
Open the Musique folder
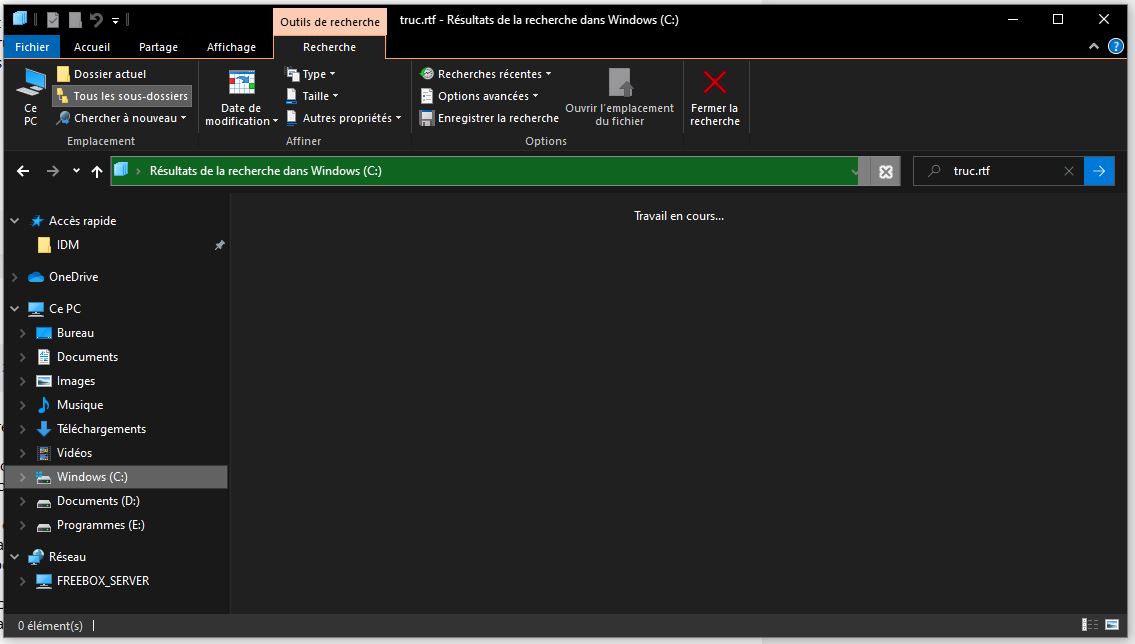pyautogui.click(x=80, y=404)
